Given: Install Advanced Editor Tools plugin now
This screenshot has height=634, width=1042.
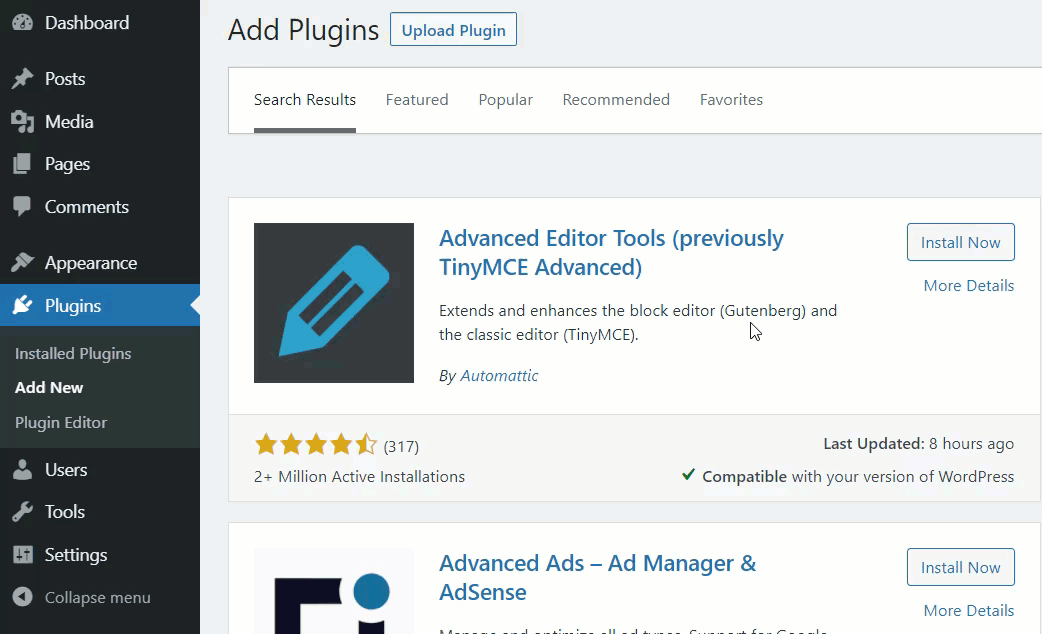Looking at the screenshot, I should pyautogui.click(x=960, y=242).
